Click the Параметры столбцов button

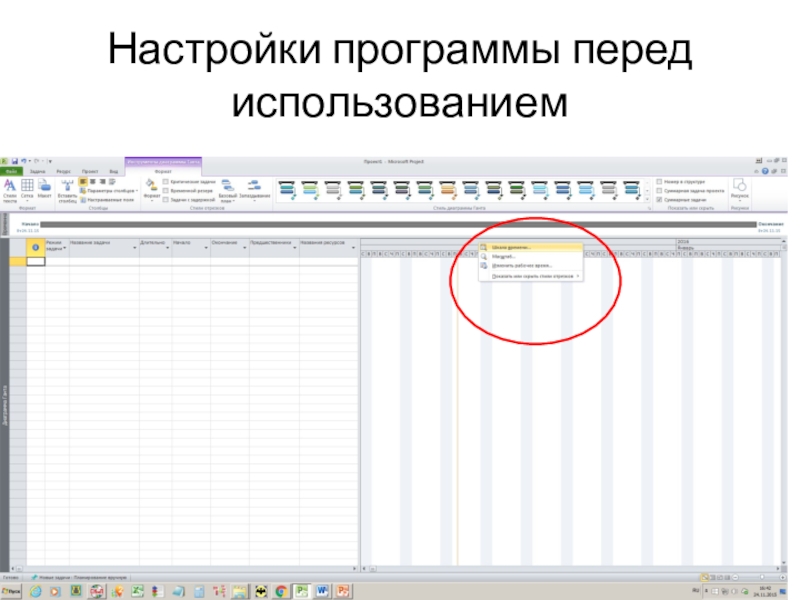tap(112, 190)
